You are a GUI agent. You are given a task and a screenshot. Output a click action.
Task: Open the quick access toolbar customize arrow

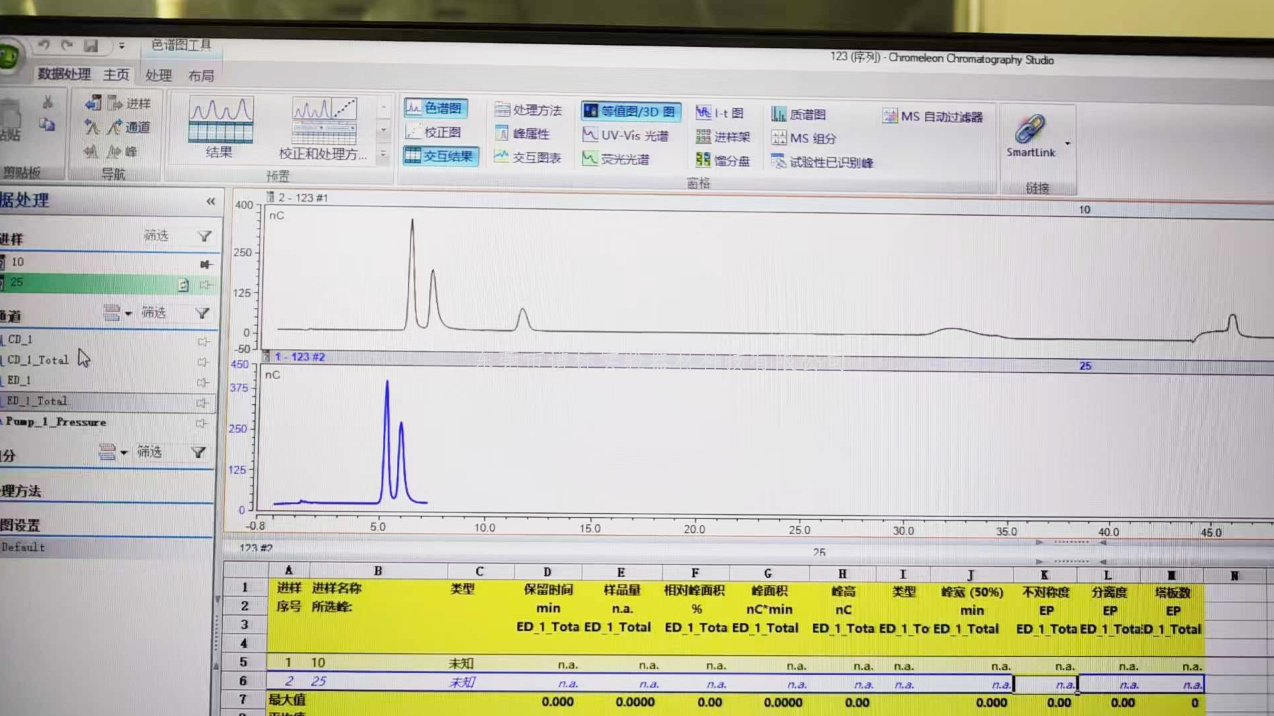[122, 46]
